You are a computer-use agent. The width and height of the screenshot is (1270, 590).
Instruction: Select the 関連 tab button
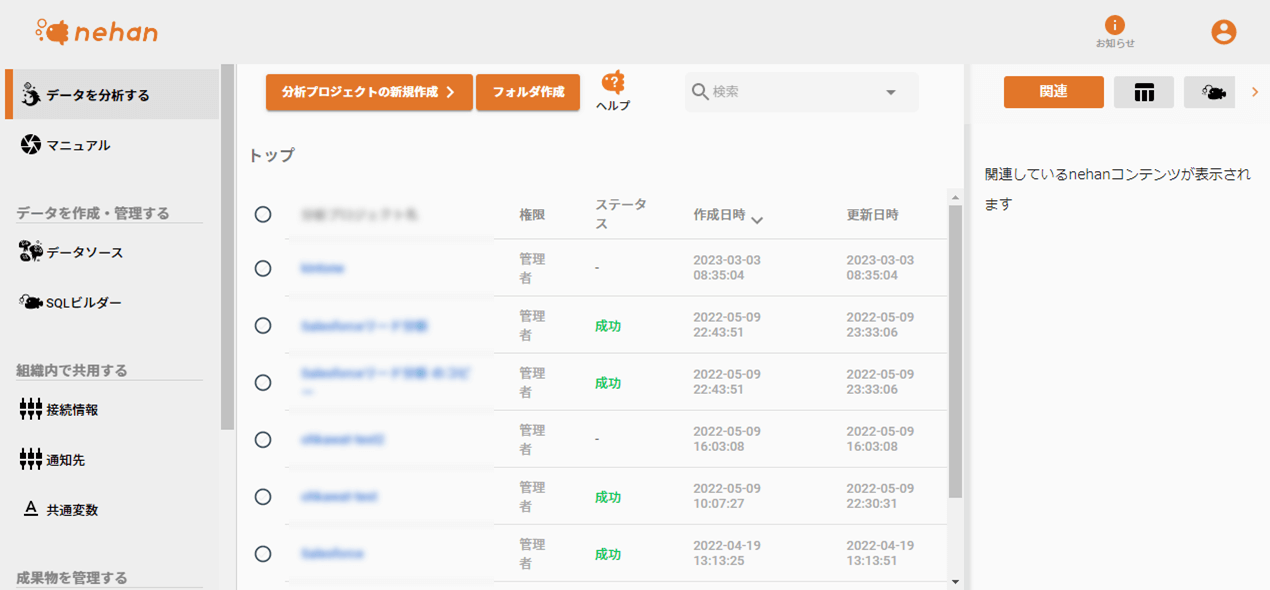point(1053,92)
